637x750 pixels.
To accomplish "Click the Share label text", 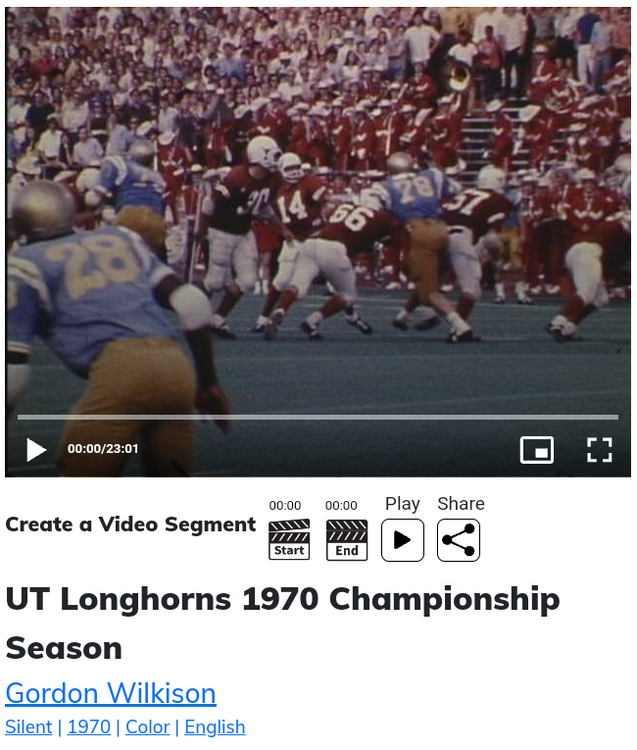I will pos(461,504).
